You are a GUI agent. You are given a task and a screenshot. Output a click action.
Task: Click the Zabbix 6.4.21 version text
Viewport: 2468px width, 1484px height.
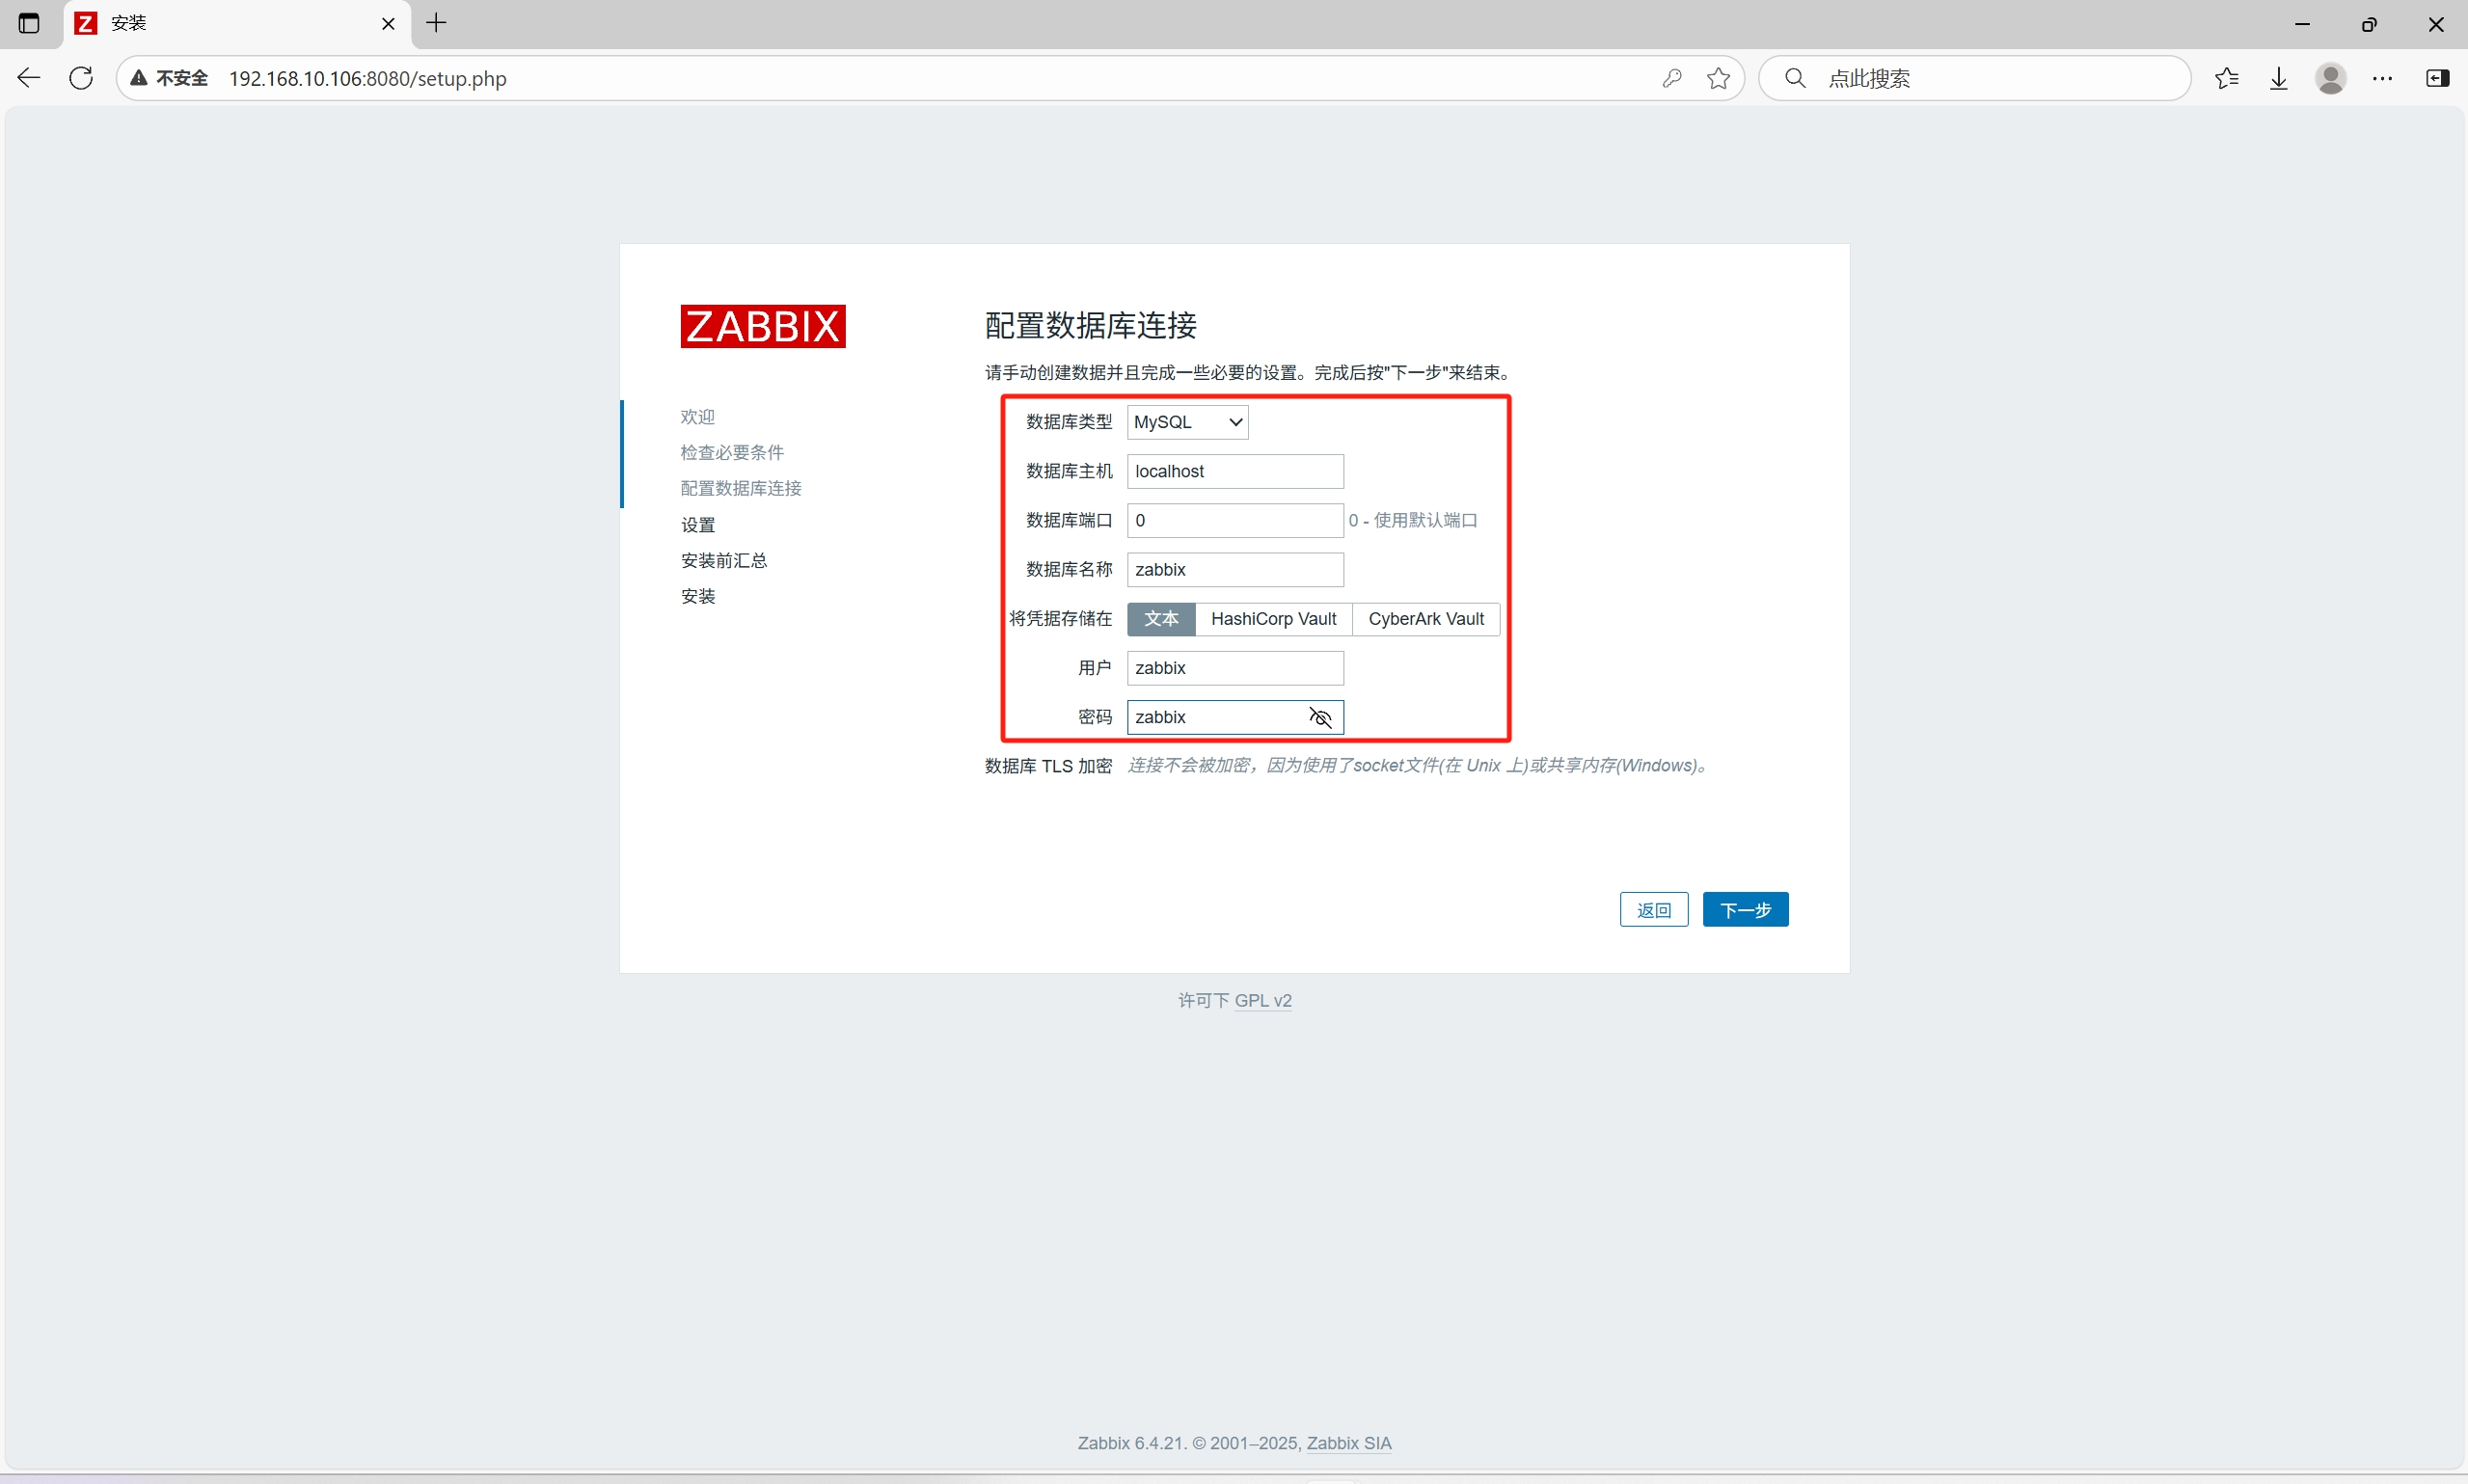tap(1131, 1443)
